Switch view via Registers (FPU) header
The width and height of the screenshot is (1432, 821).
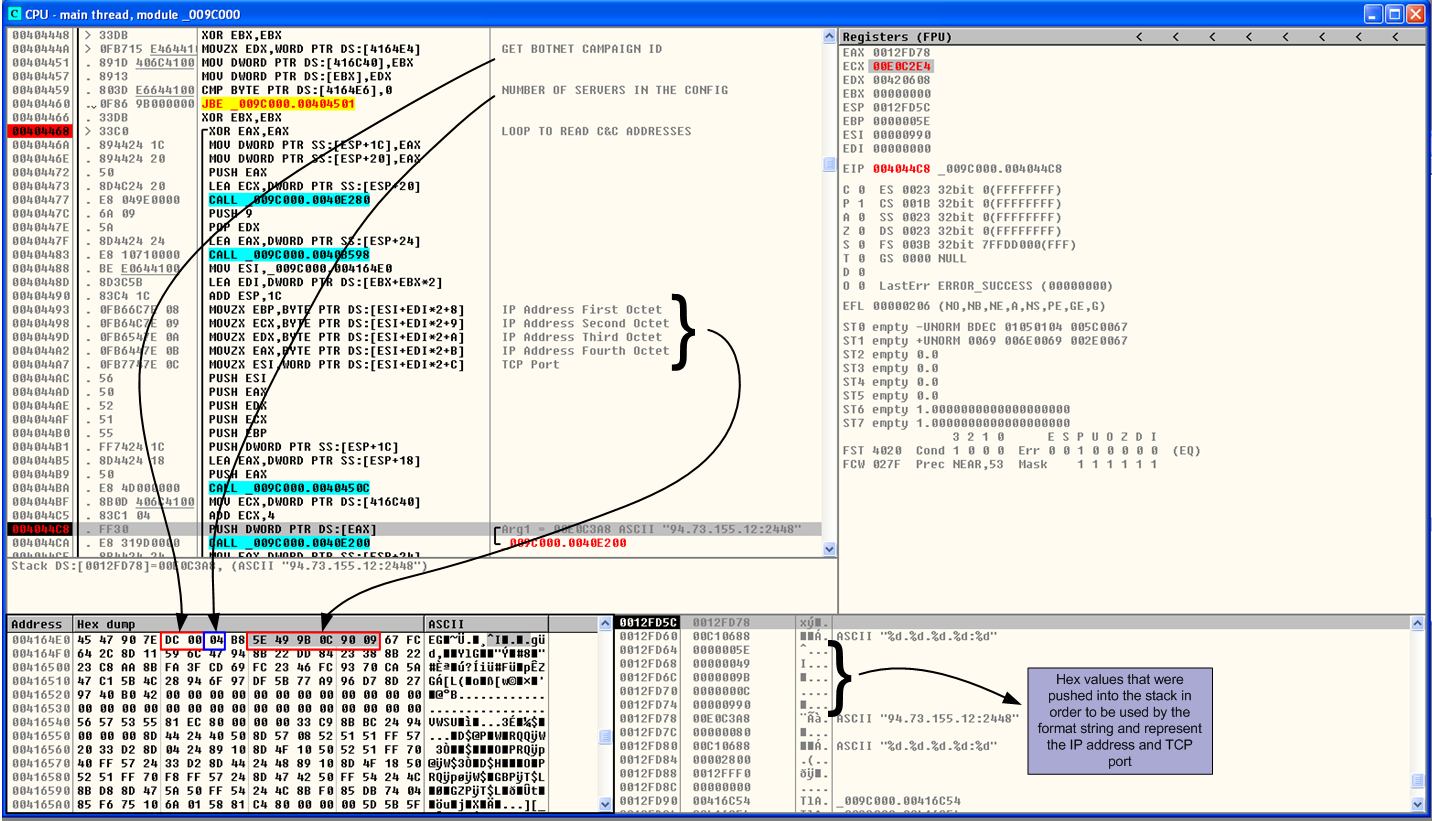pos(897,37)
